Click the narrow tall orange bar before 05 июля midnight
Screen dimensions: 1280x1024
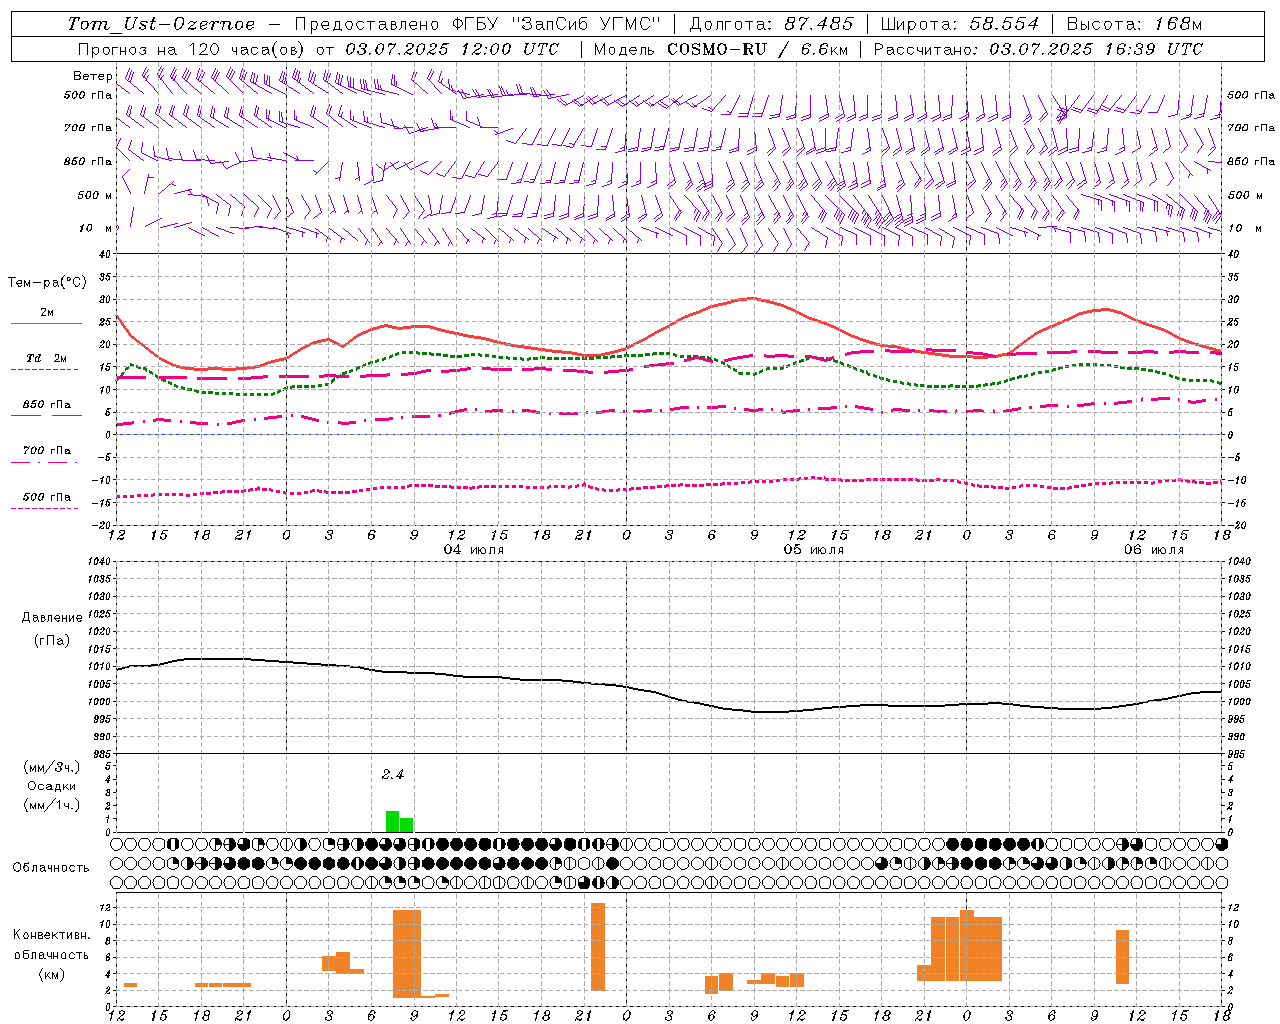pyautogui.click(x=598, y=947)
